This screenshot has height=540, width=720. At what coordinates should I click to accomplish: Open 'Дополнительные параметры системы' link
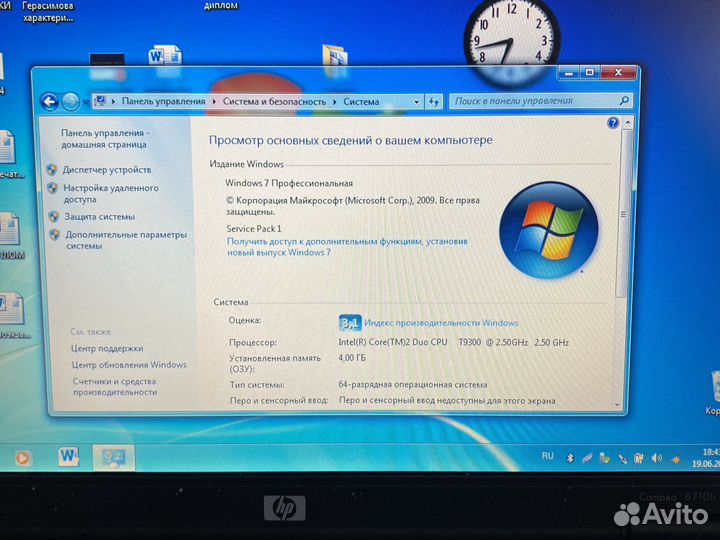click(x=126, y=240)
